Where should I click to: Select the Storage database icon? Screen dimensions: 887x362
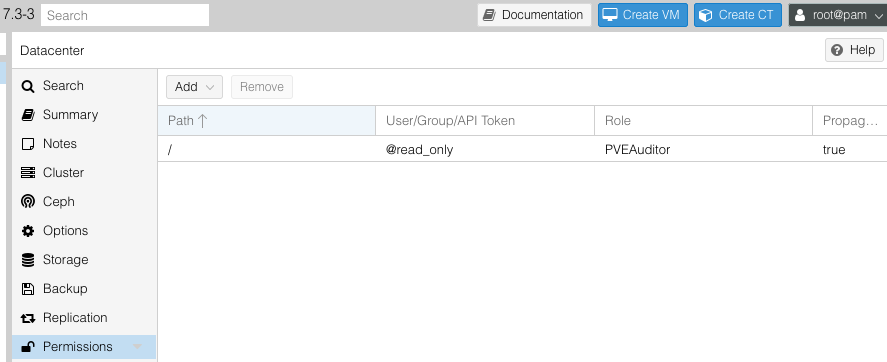point(28,260)
